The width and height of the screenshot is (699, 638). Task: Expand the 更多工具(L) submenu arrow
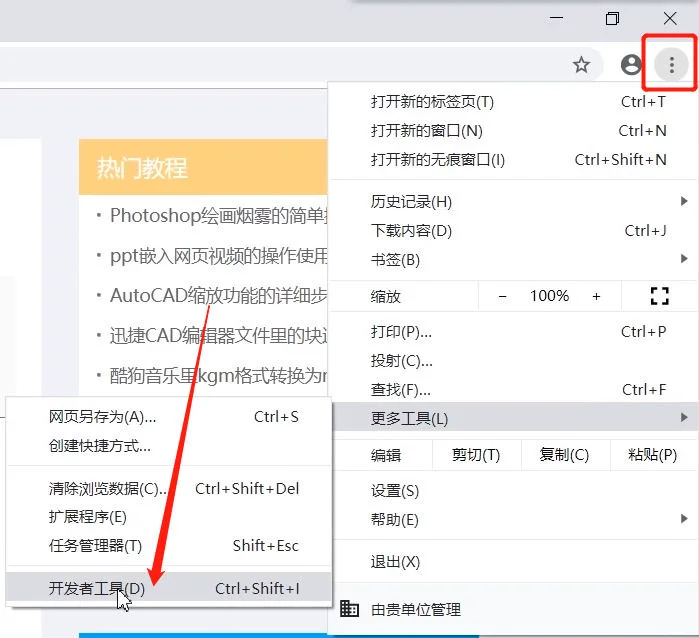point(684,417)
